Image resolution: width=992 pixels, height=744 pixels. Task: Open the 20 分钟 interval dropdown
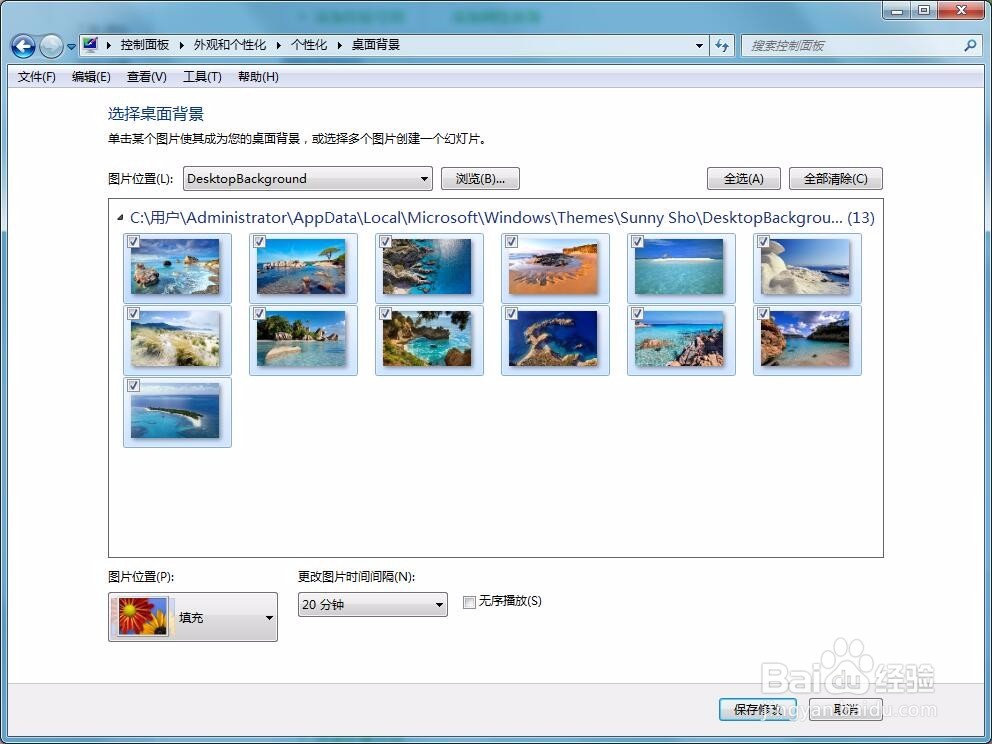[x=373, y=605]
